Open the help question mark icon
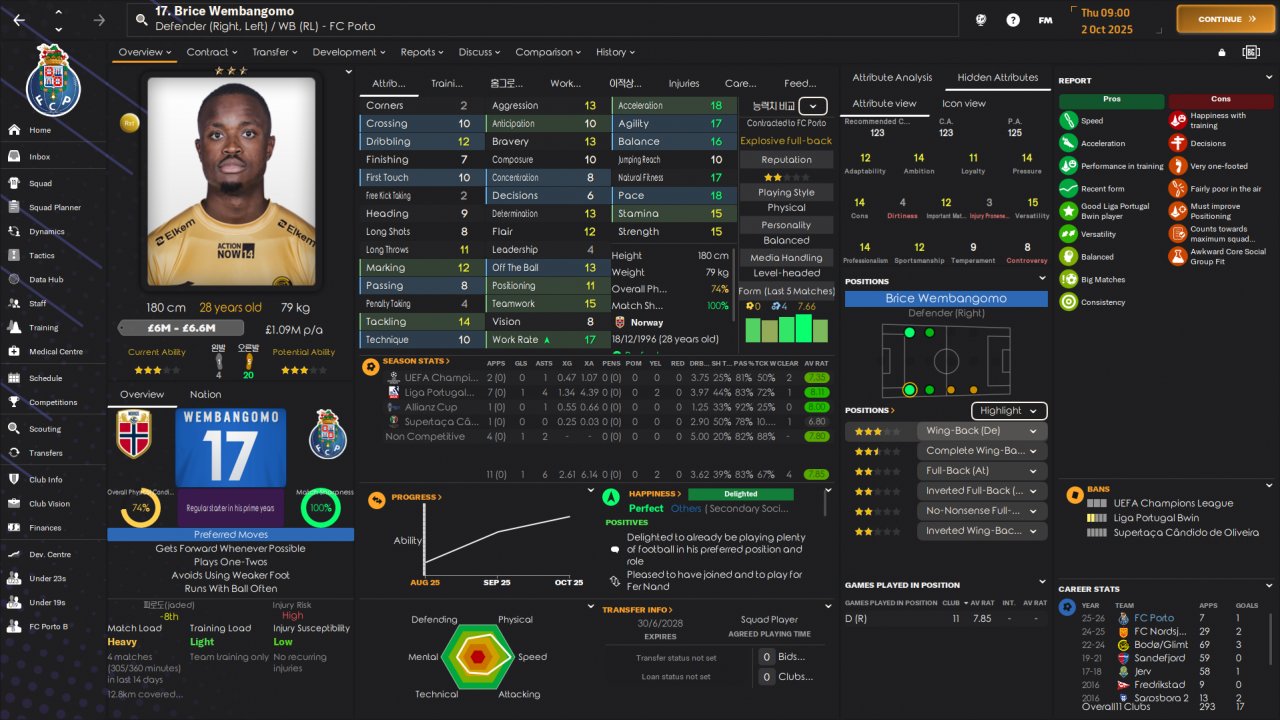The height and width of the screenshot is (720, 1280). tap(1013, 20)
